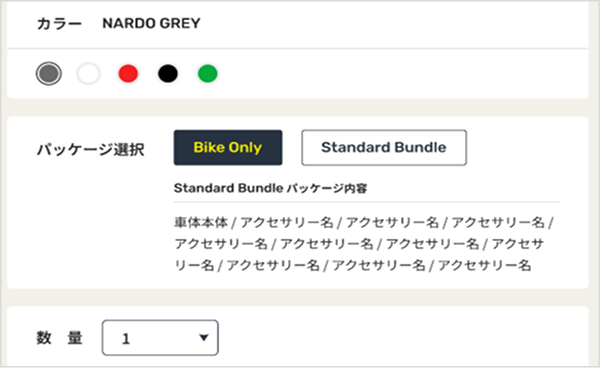The width and height of the screenshot is (600, 368).
Task: Click the カラー label
Action: 59,24
